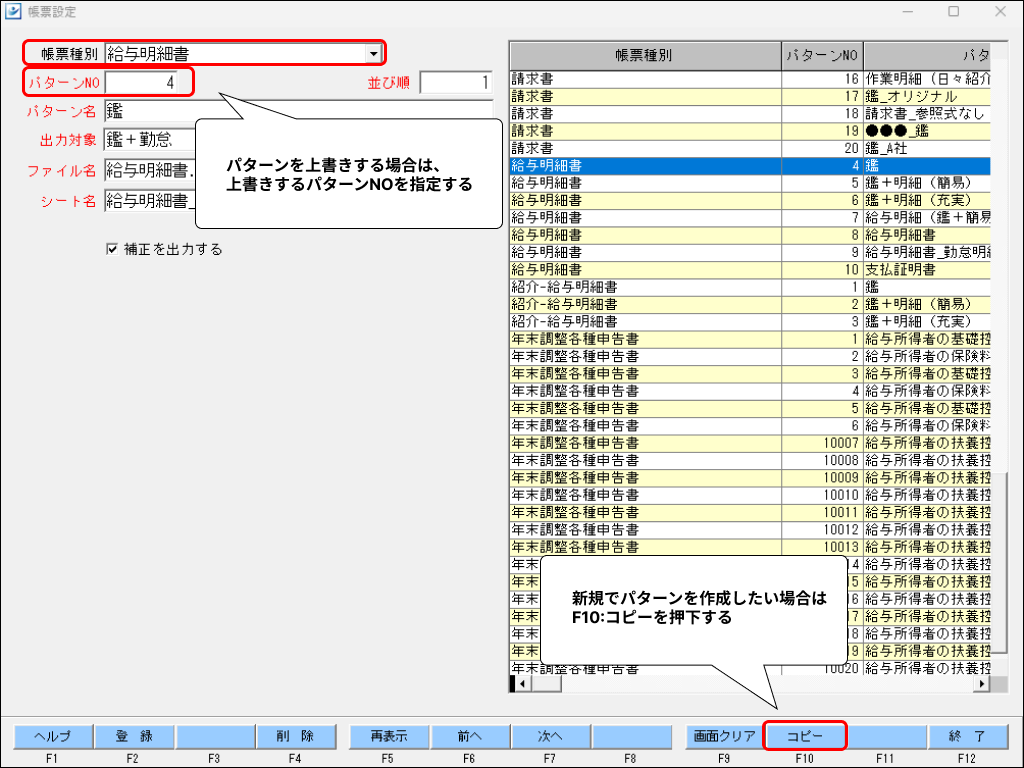This screenshot has height=768, width=1024.
Task: Open the 帳票種別 dropdown arrow
Action: tap(374, 54)
